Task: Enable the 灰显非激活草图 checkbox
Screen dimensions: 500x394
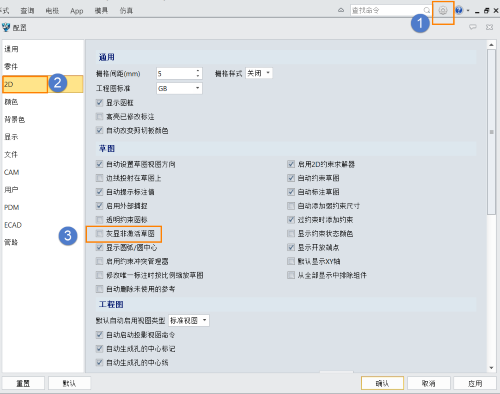Action: tap(99, 233)
